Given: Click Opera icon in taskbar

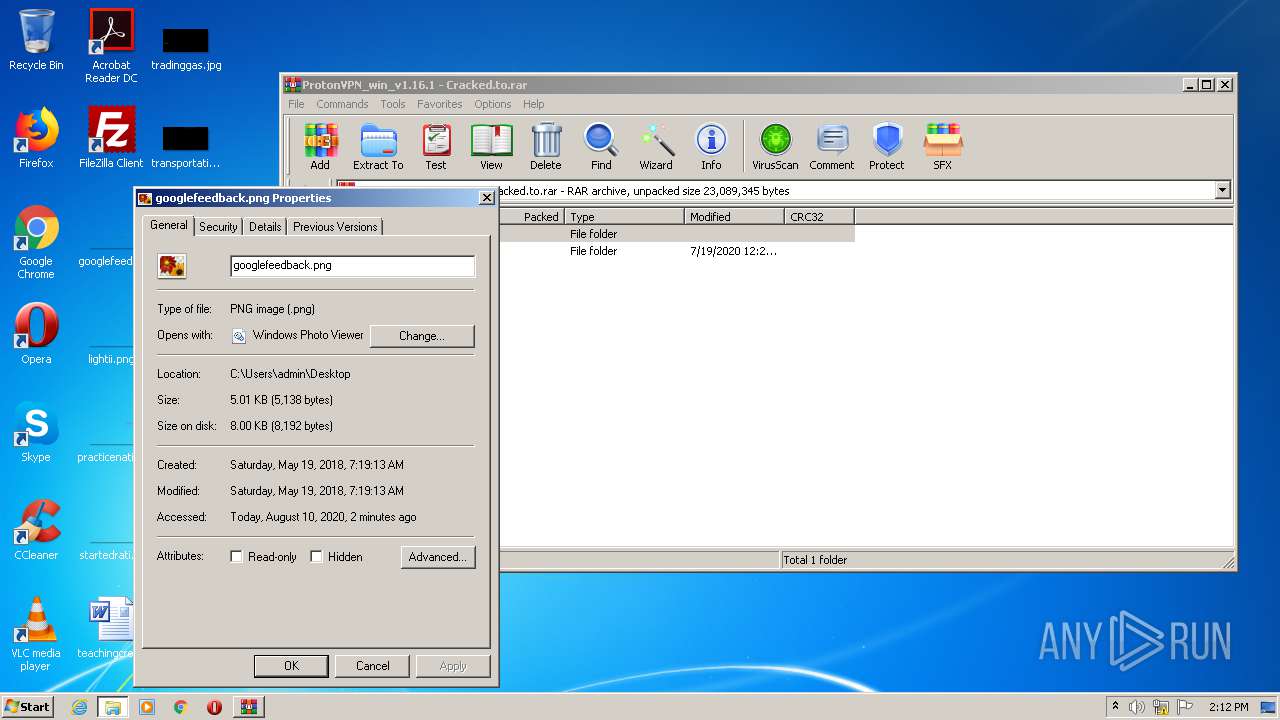Looking at the screenshot, I should tap(214, 707).
